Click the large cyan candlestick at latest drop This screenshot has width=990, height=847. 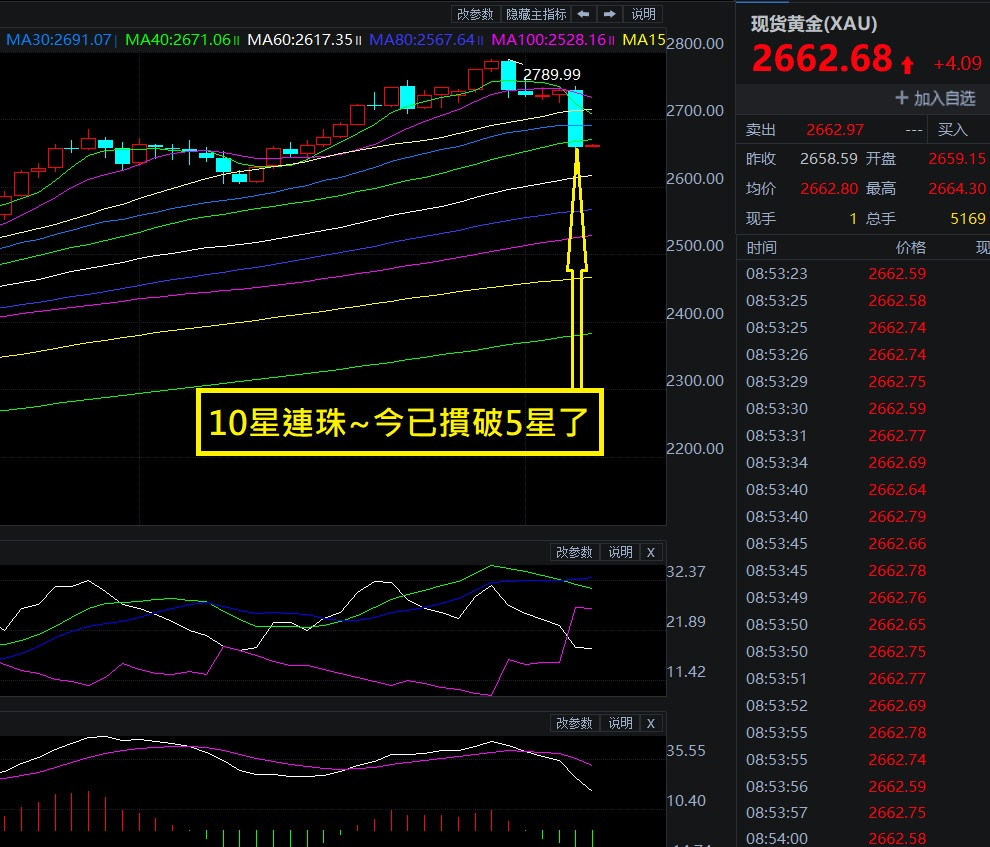pyautogui.click(x=576, y=119)
